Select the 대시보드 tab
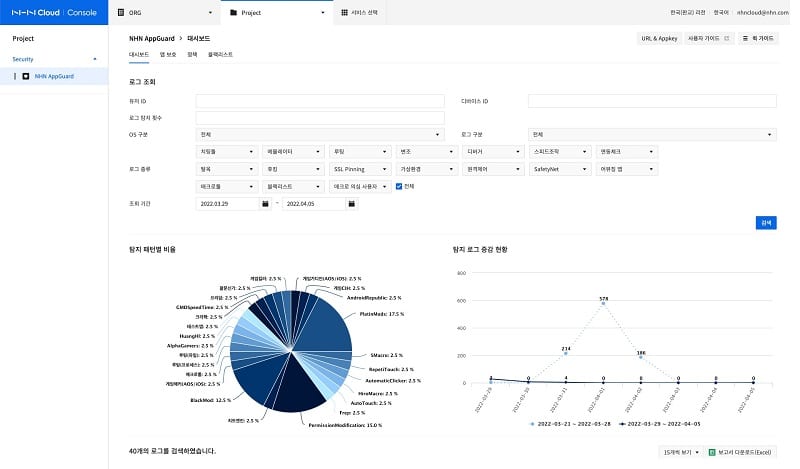This screenshot has height=469, width=800. coord(139,55)
